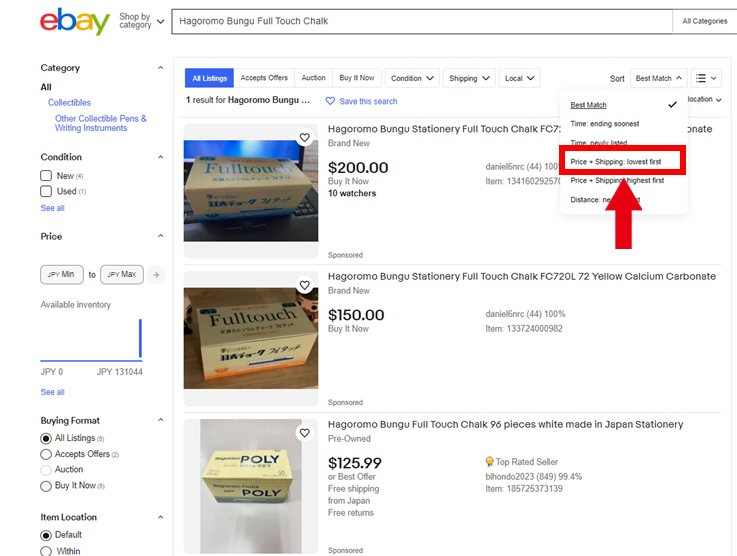The width and height of the screenshot is (737, 556).
Task: Expand the Shop by category menu
Action: point(142,21)
